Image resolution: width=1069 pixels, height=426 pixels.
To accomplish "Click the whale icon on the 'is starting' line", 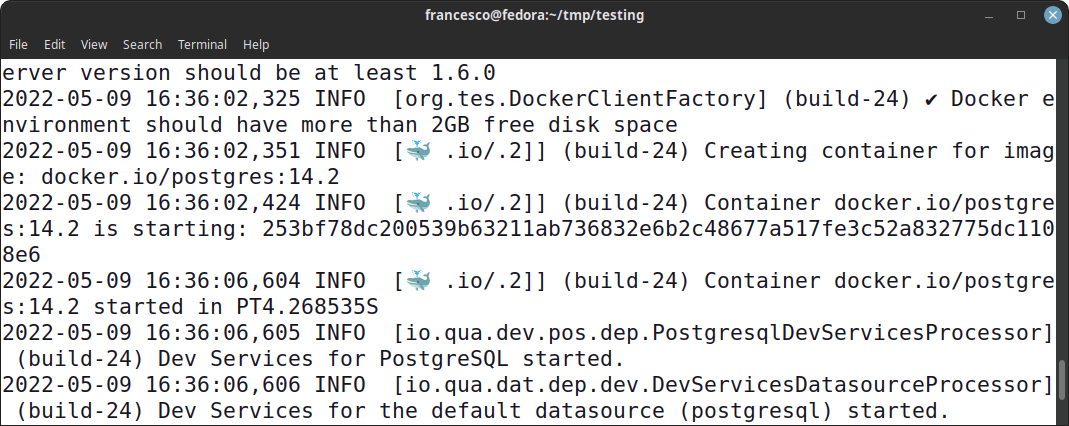I will [x=419, y=202].
